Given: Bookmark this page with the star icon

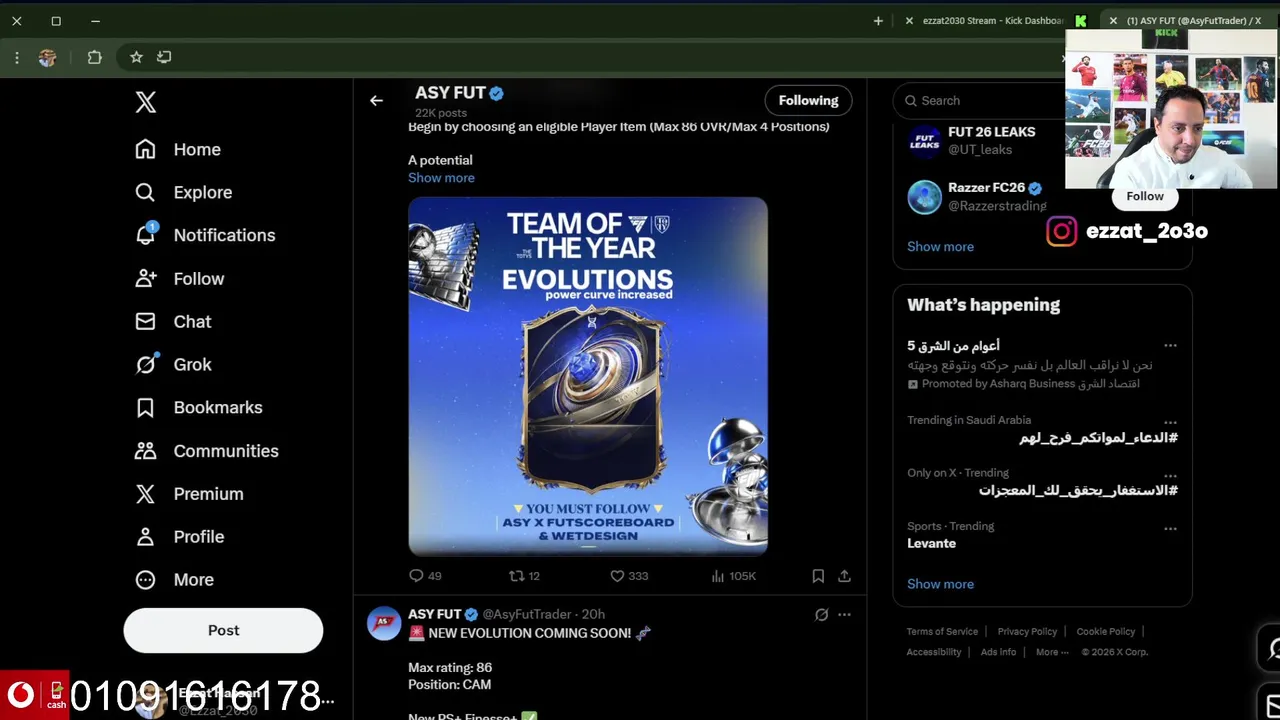Looking at the screenshot, I should click(x=136, y=57).
